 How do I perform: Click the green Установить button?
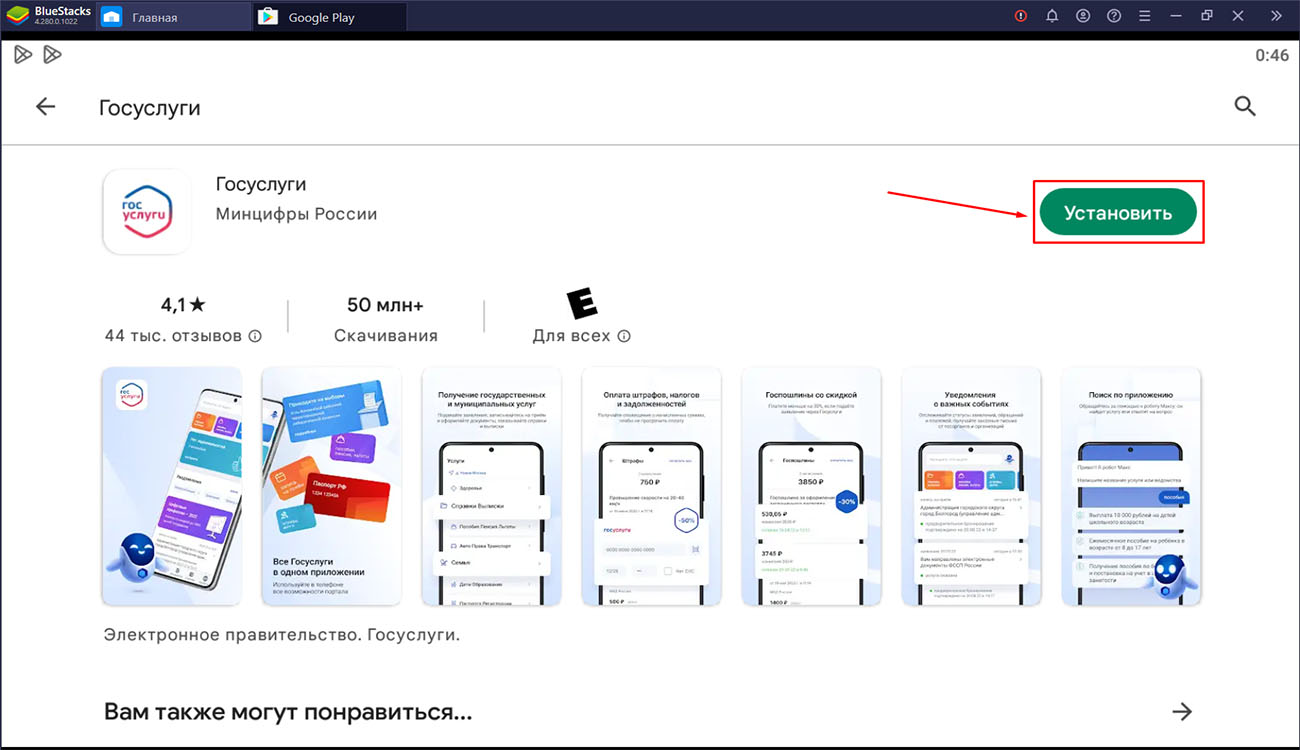pos(1118,212)
